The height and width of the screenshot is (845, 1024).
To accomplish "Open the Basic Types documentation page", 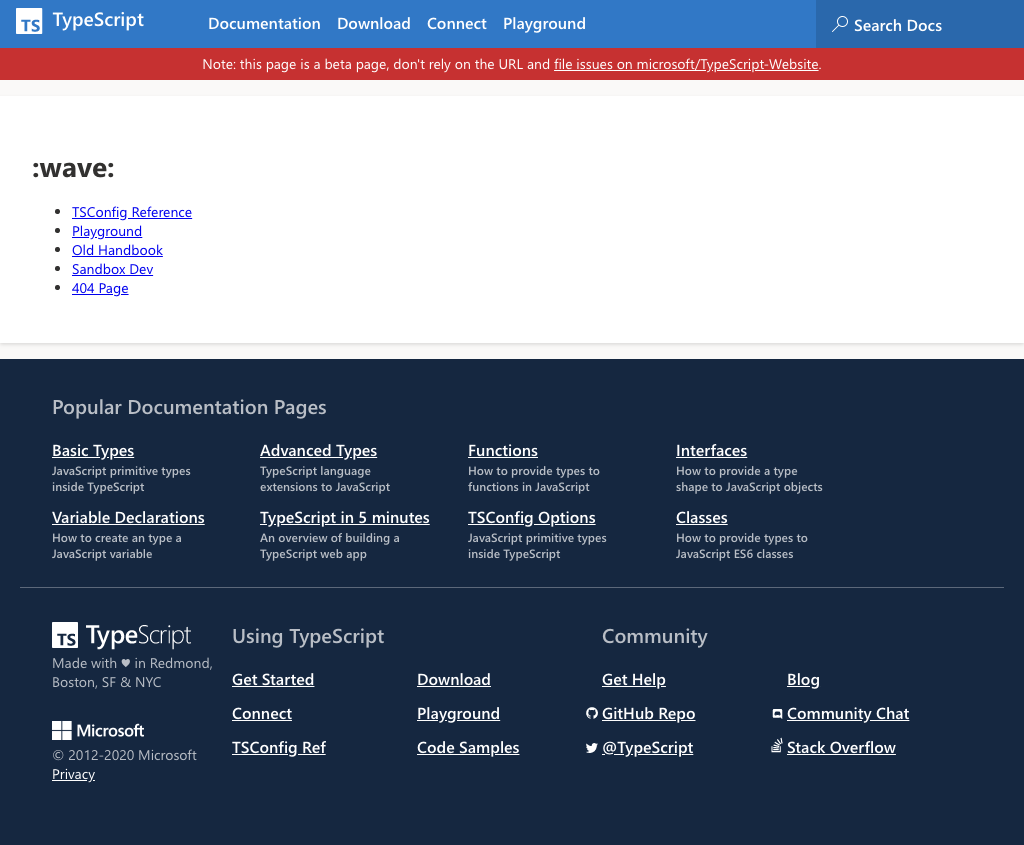I will click(x=93, y=451).
